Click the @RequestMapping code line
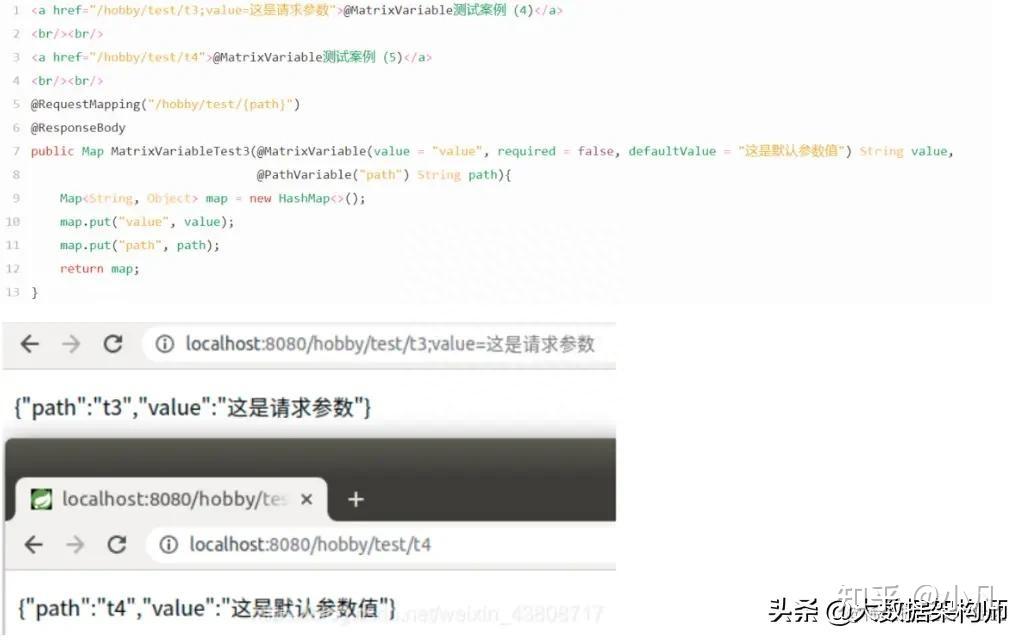Viewport: 1026px width, 642px height. 165,105
